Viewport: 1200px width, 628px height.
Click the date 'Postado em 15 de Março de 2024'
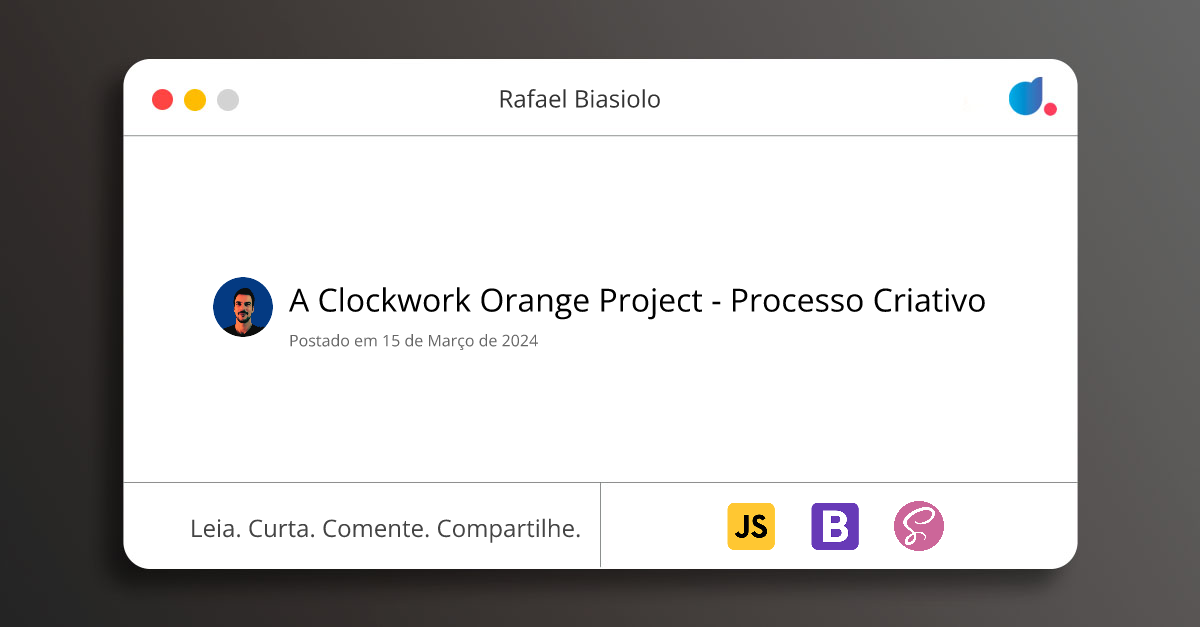413,340
